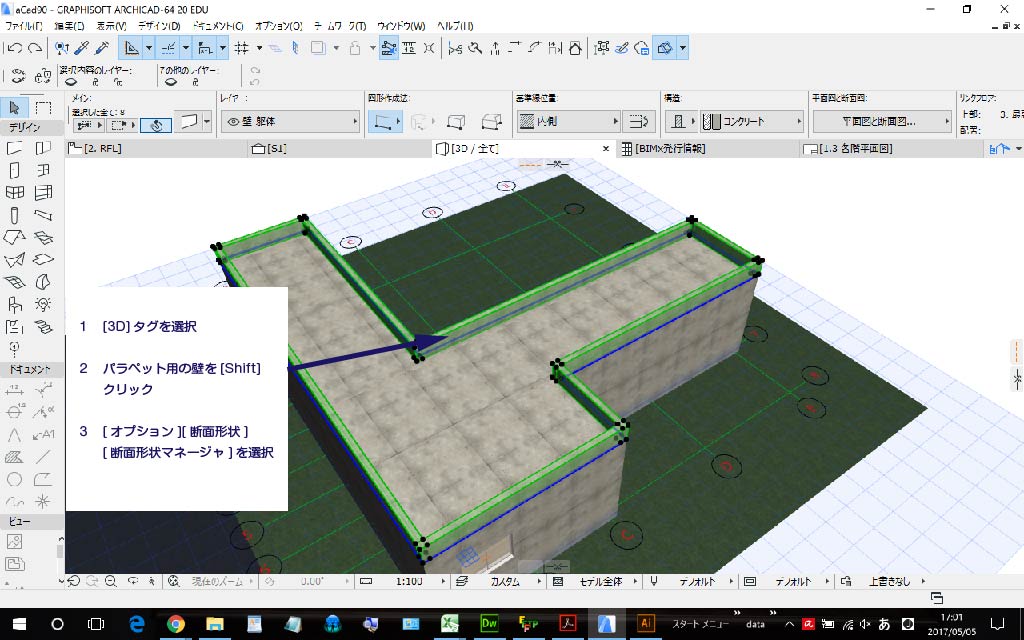Switch to the [1.3 各階平面図] tab
The width and height of the screenshot is (1024, 640).
pyautogui.click(x=891, y=149)
